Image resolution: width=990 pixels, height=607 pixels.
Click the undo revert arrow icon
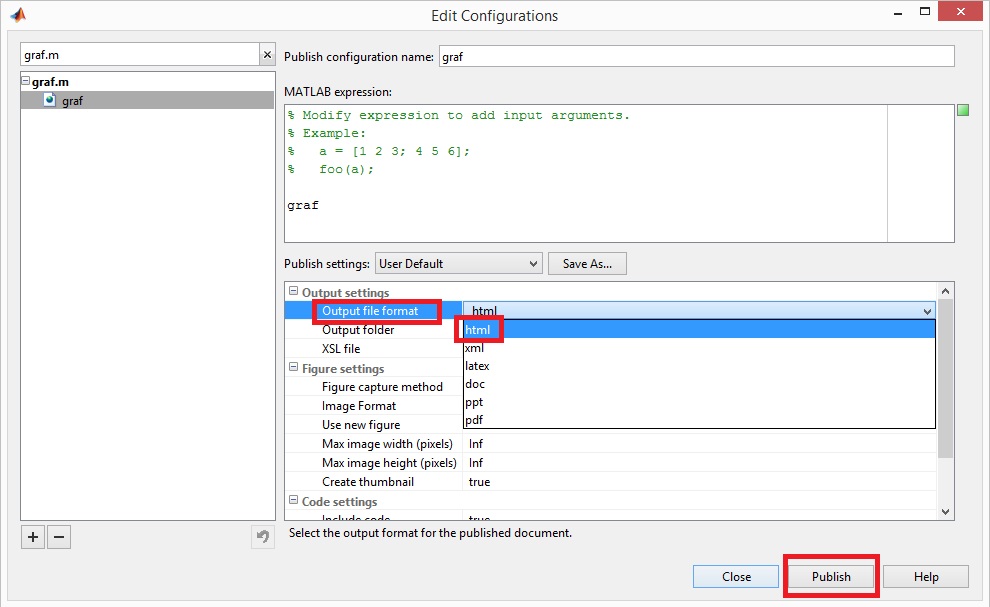coord(263,537)
